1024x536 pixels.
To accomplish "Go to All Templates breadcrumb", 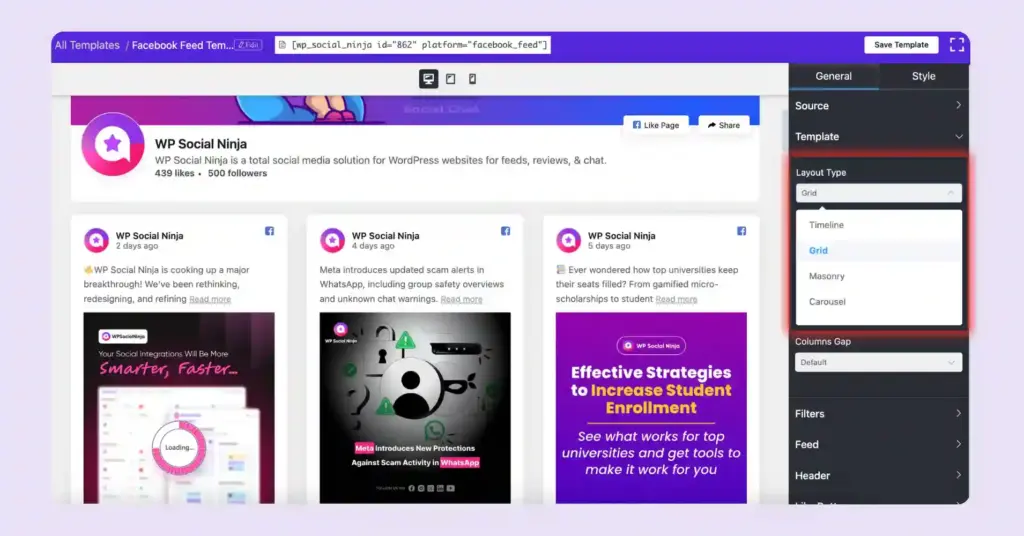I will pos(88,45).
